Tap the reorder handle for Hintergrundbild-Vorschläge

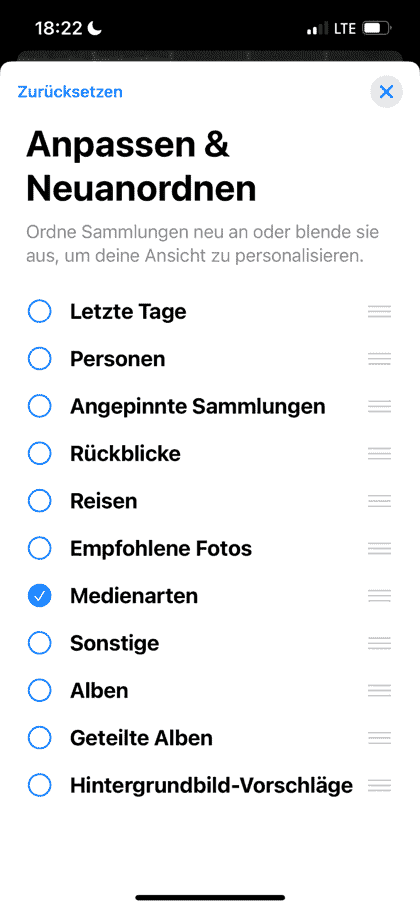(x=379, y=786)
